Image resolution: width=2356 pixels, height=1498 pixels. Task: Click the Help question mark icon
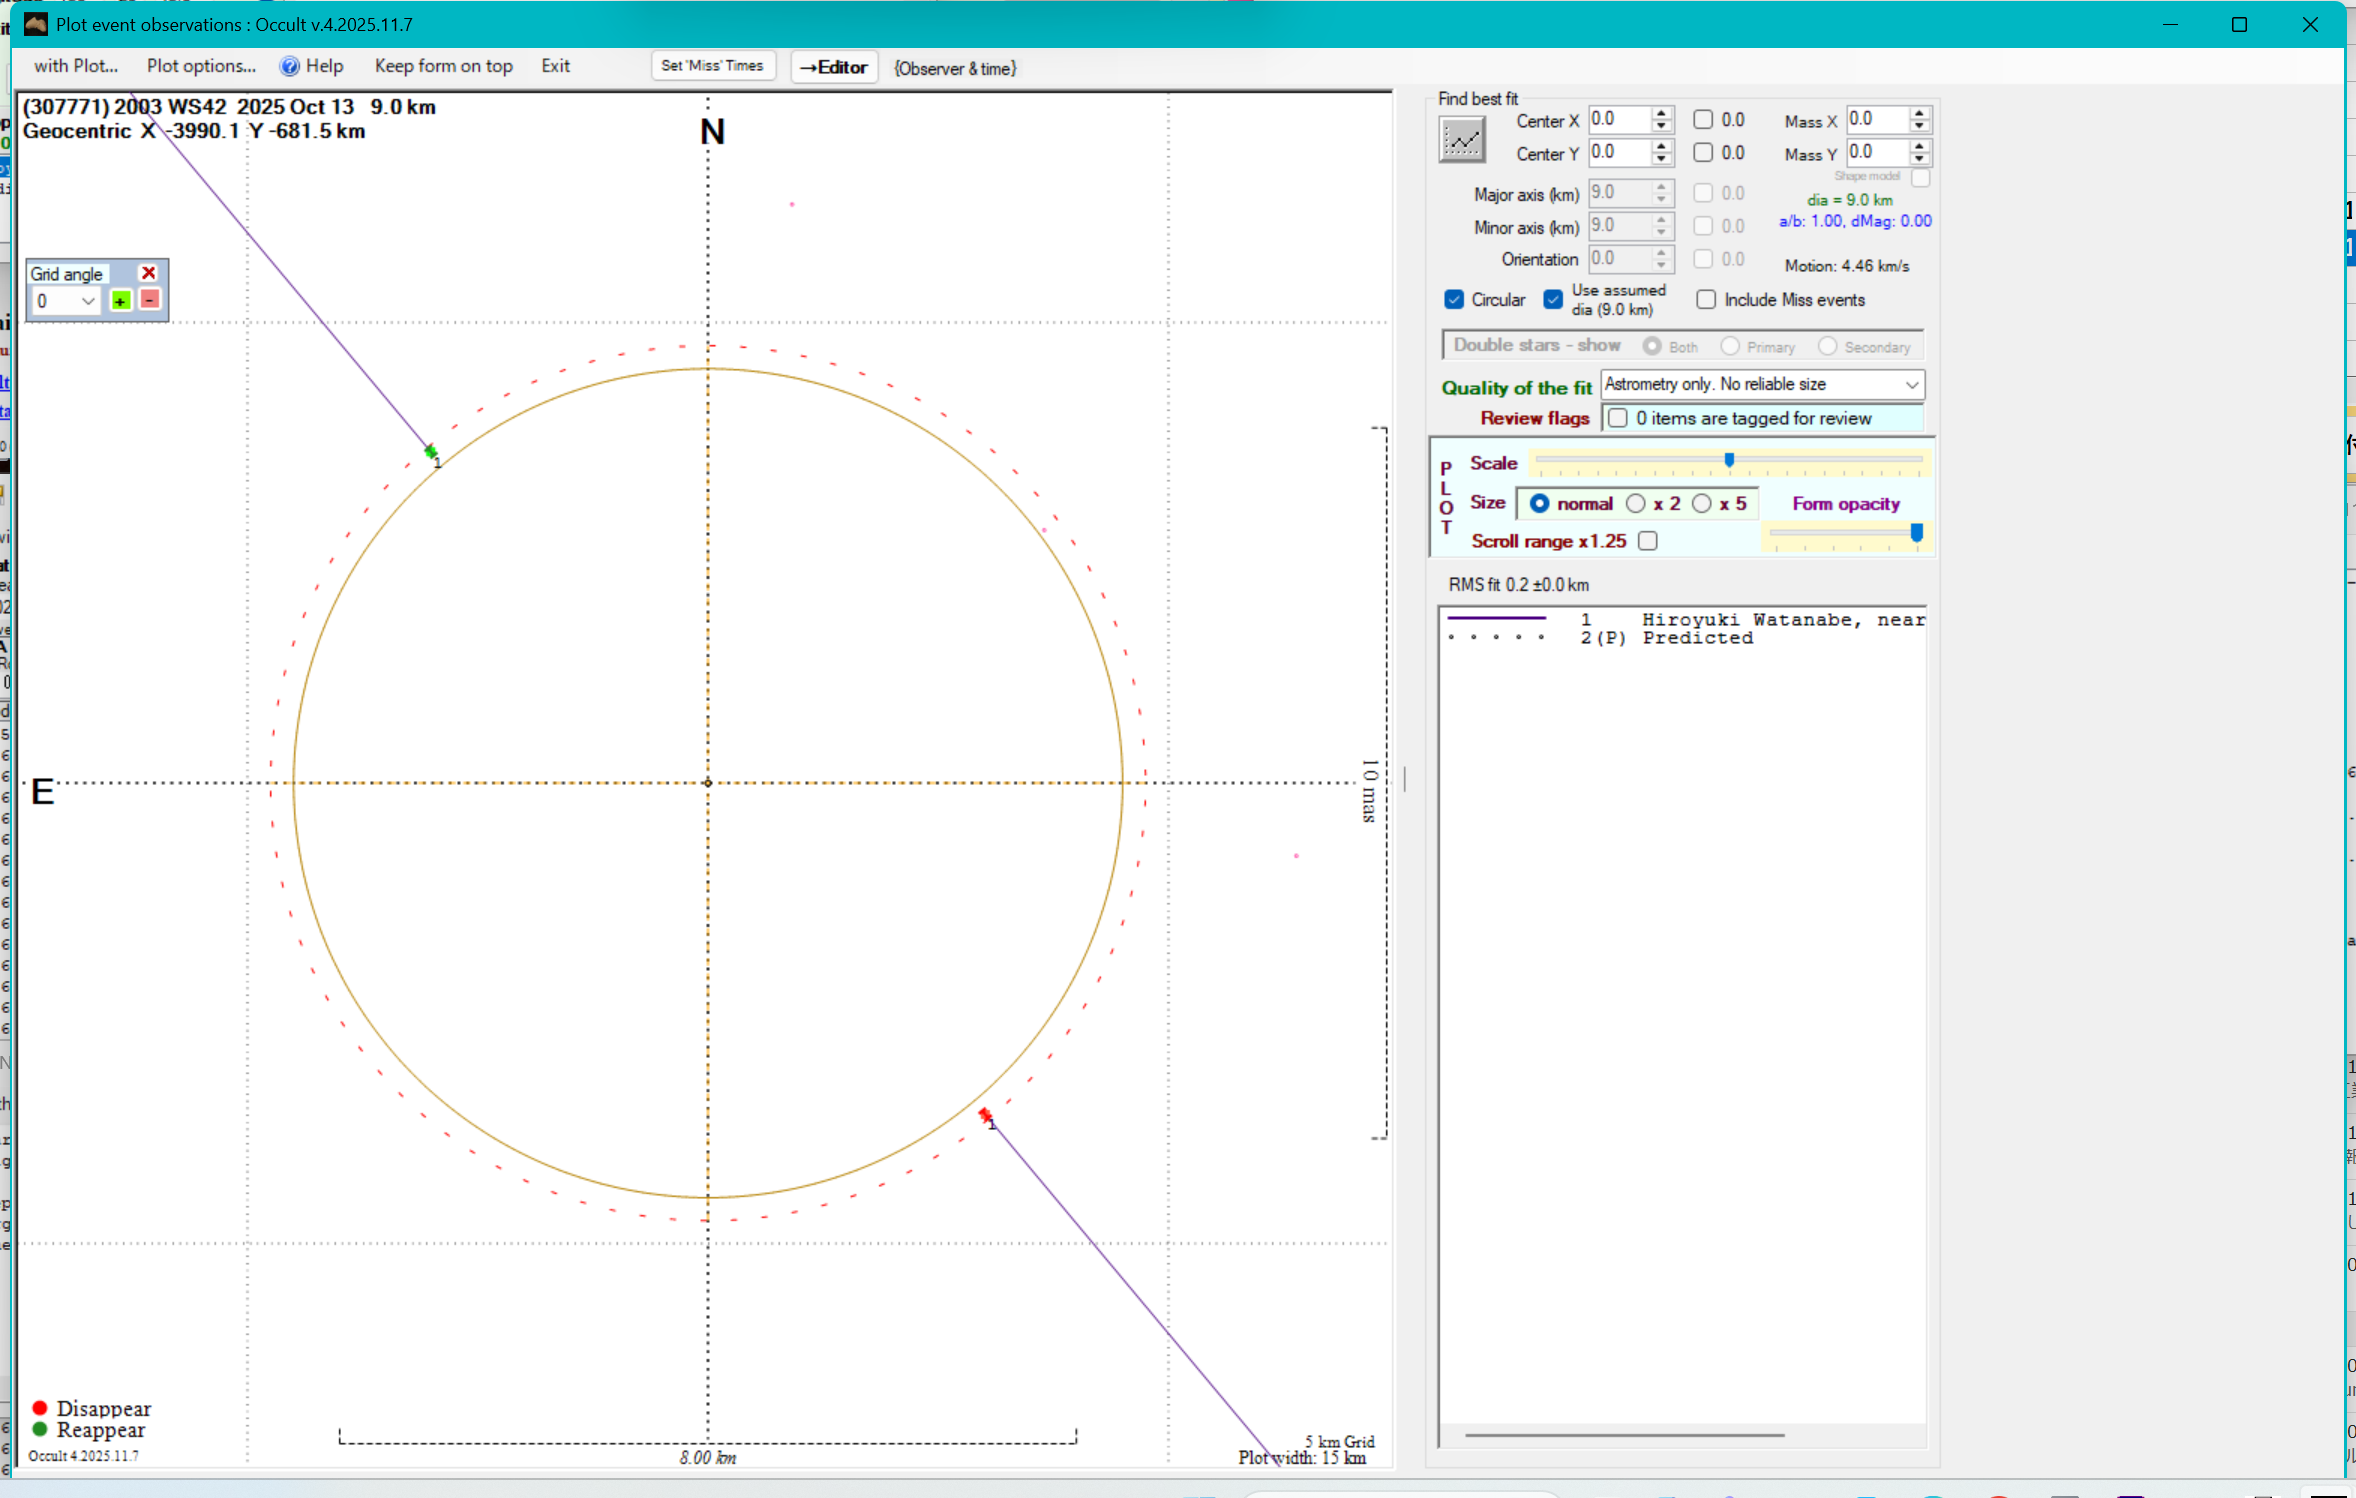click(289, 66)
